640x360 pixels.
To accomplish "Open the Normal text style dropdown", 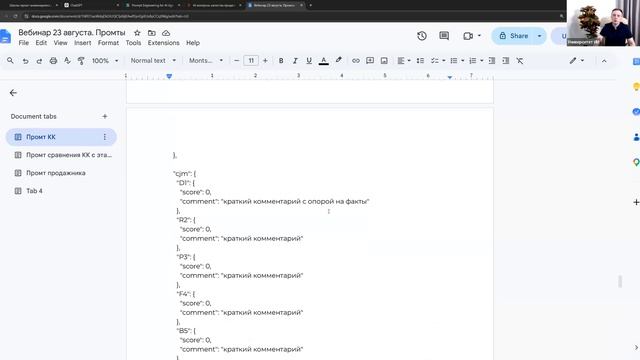I will click(153, 60).
